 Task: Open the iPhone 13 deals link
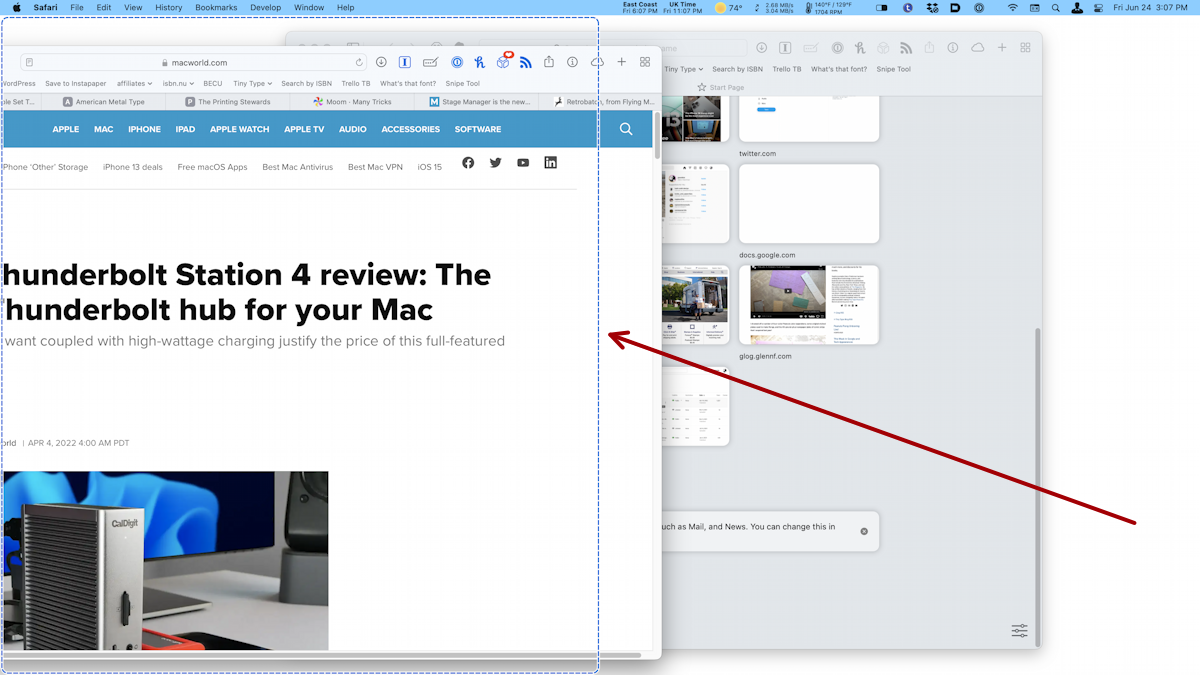click(x=131, y=167)
